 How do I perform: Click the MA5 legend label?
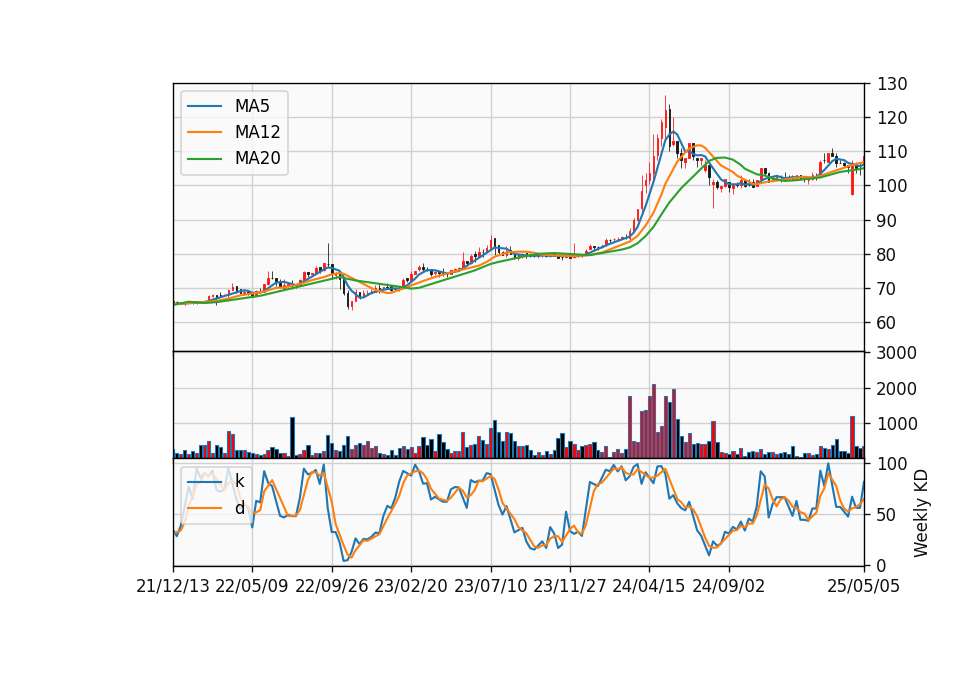coord(252,106)
